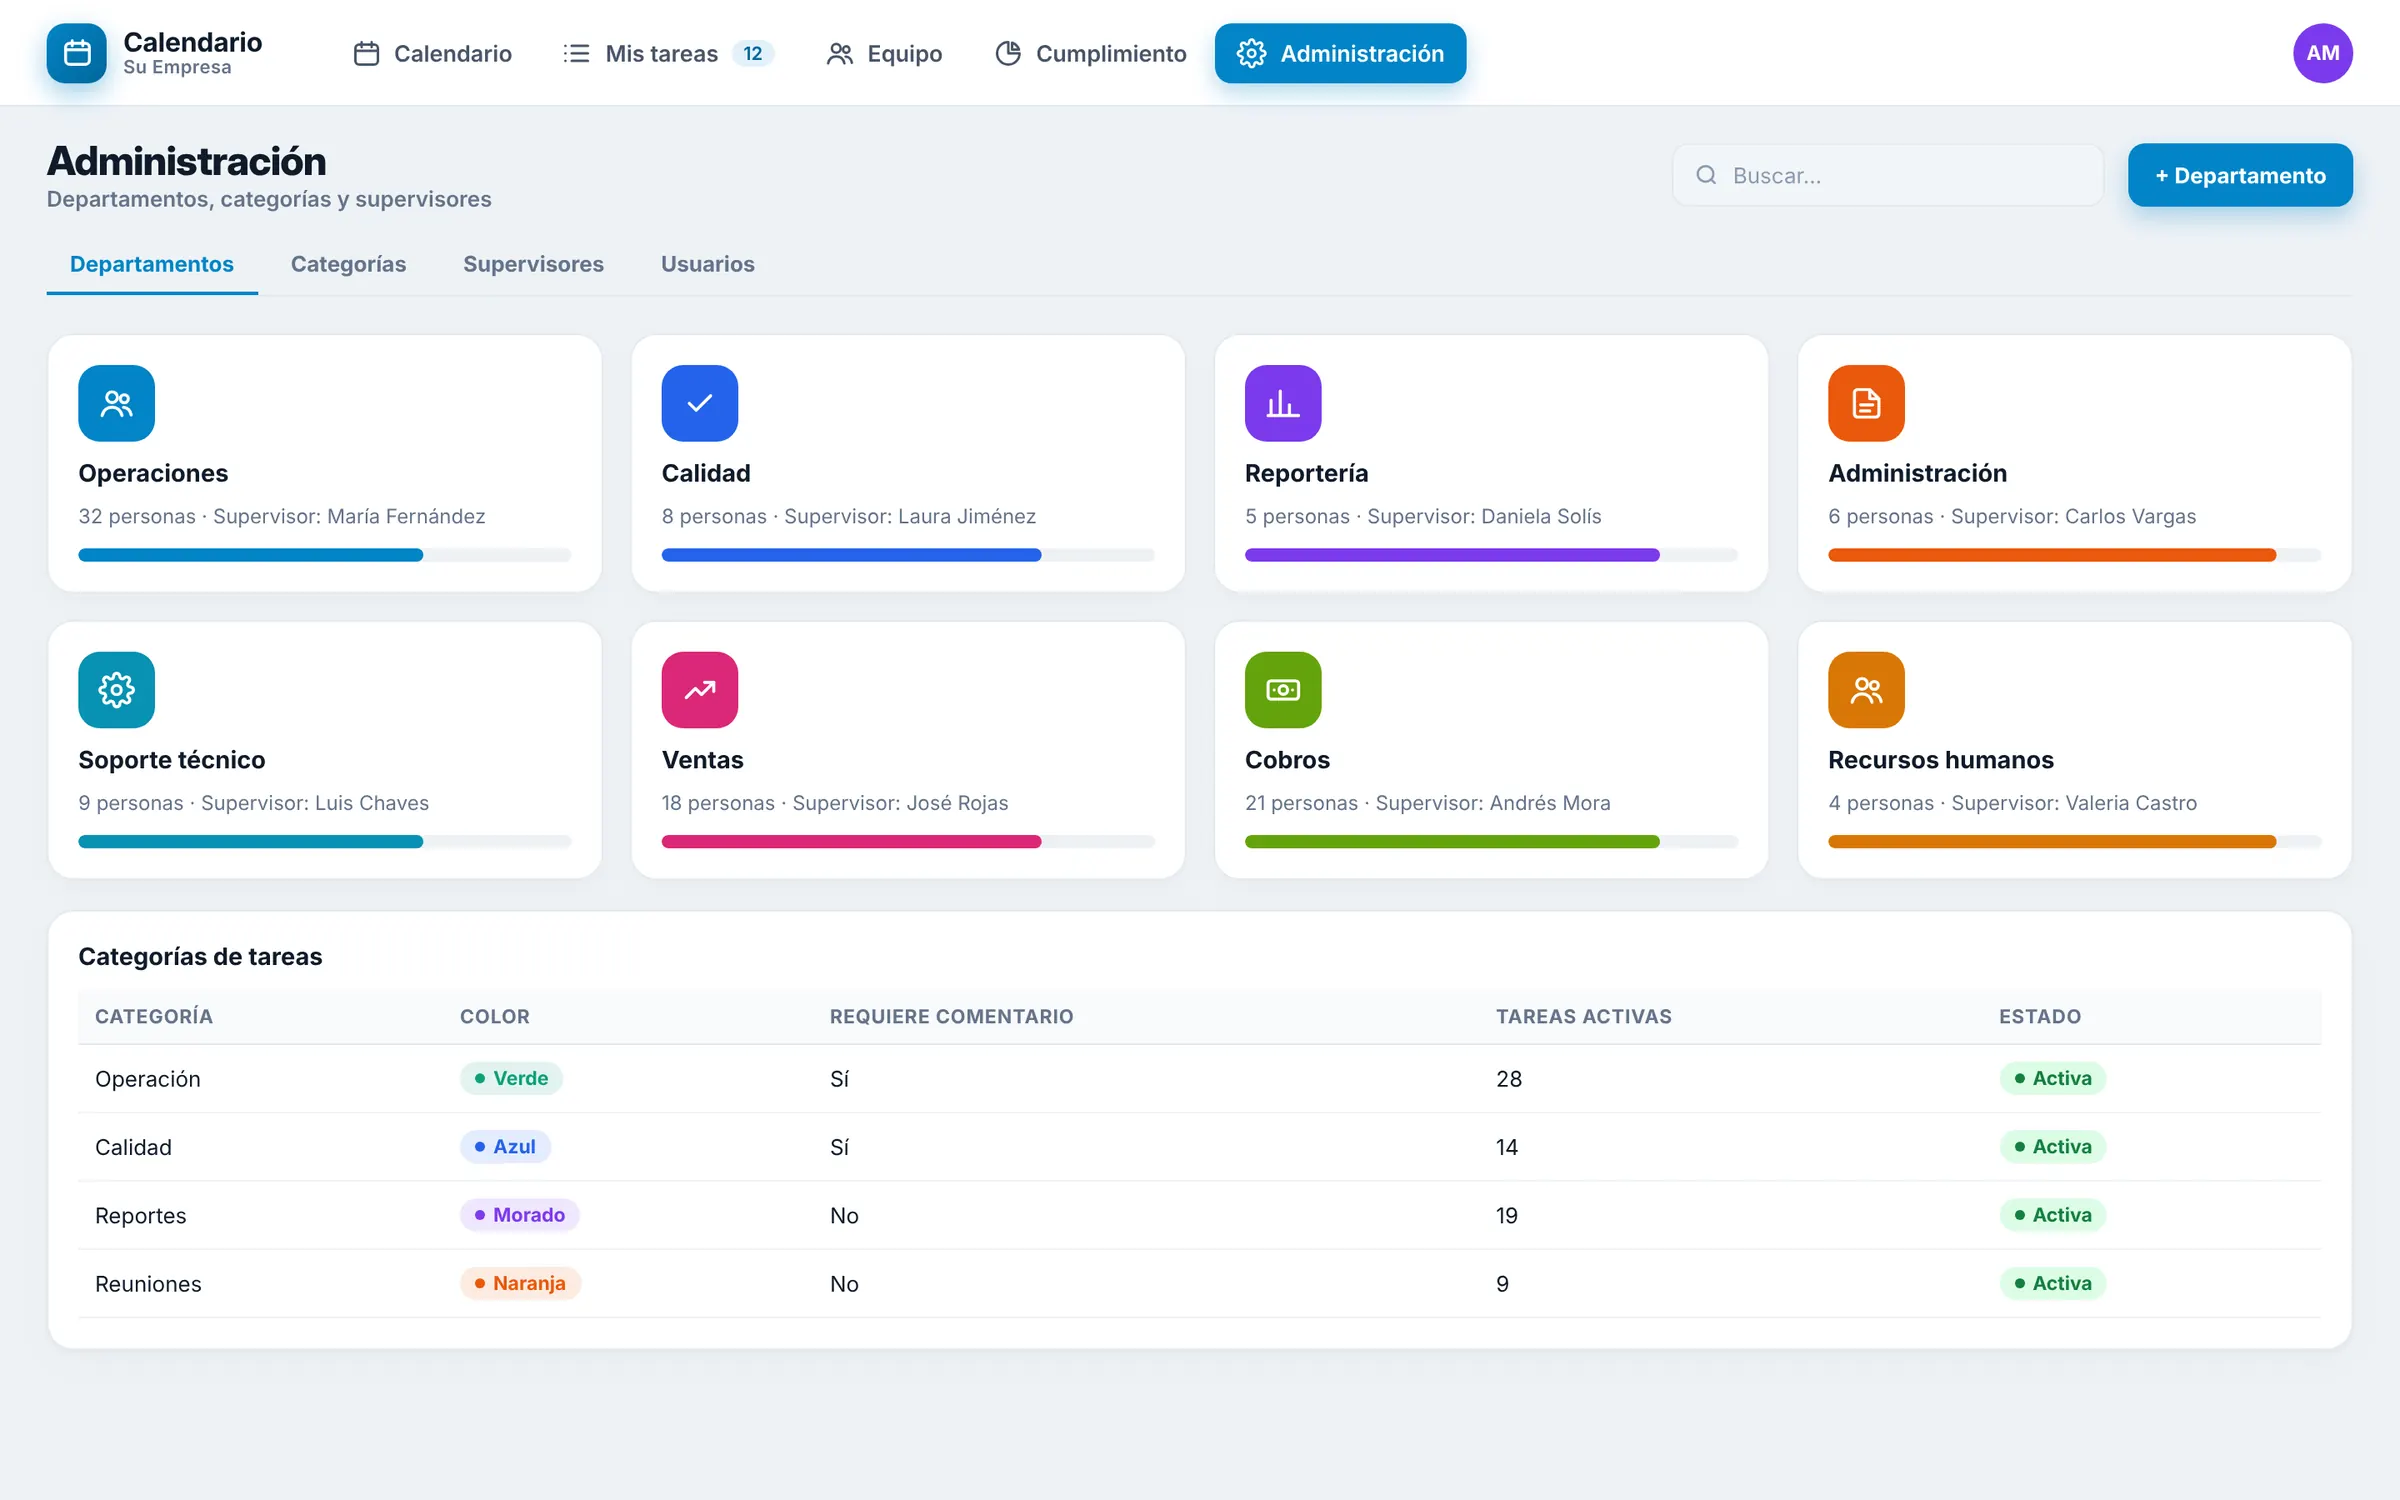Click the Operaciones progress bar
Viewport: 2400px width, 1500px height.
pyautogui.click(x=324, y=555)
